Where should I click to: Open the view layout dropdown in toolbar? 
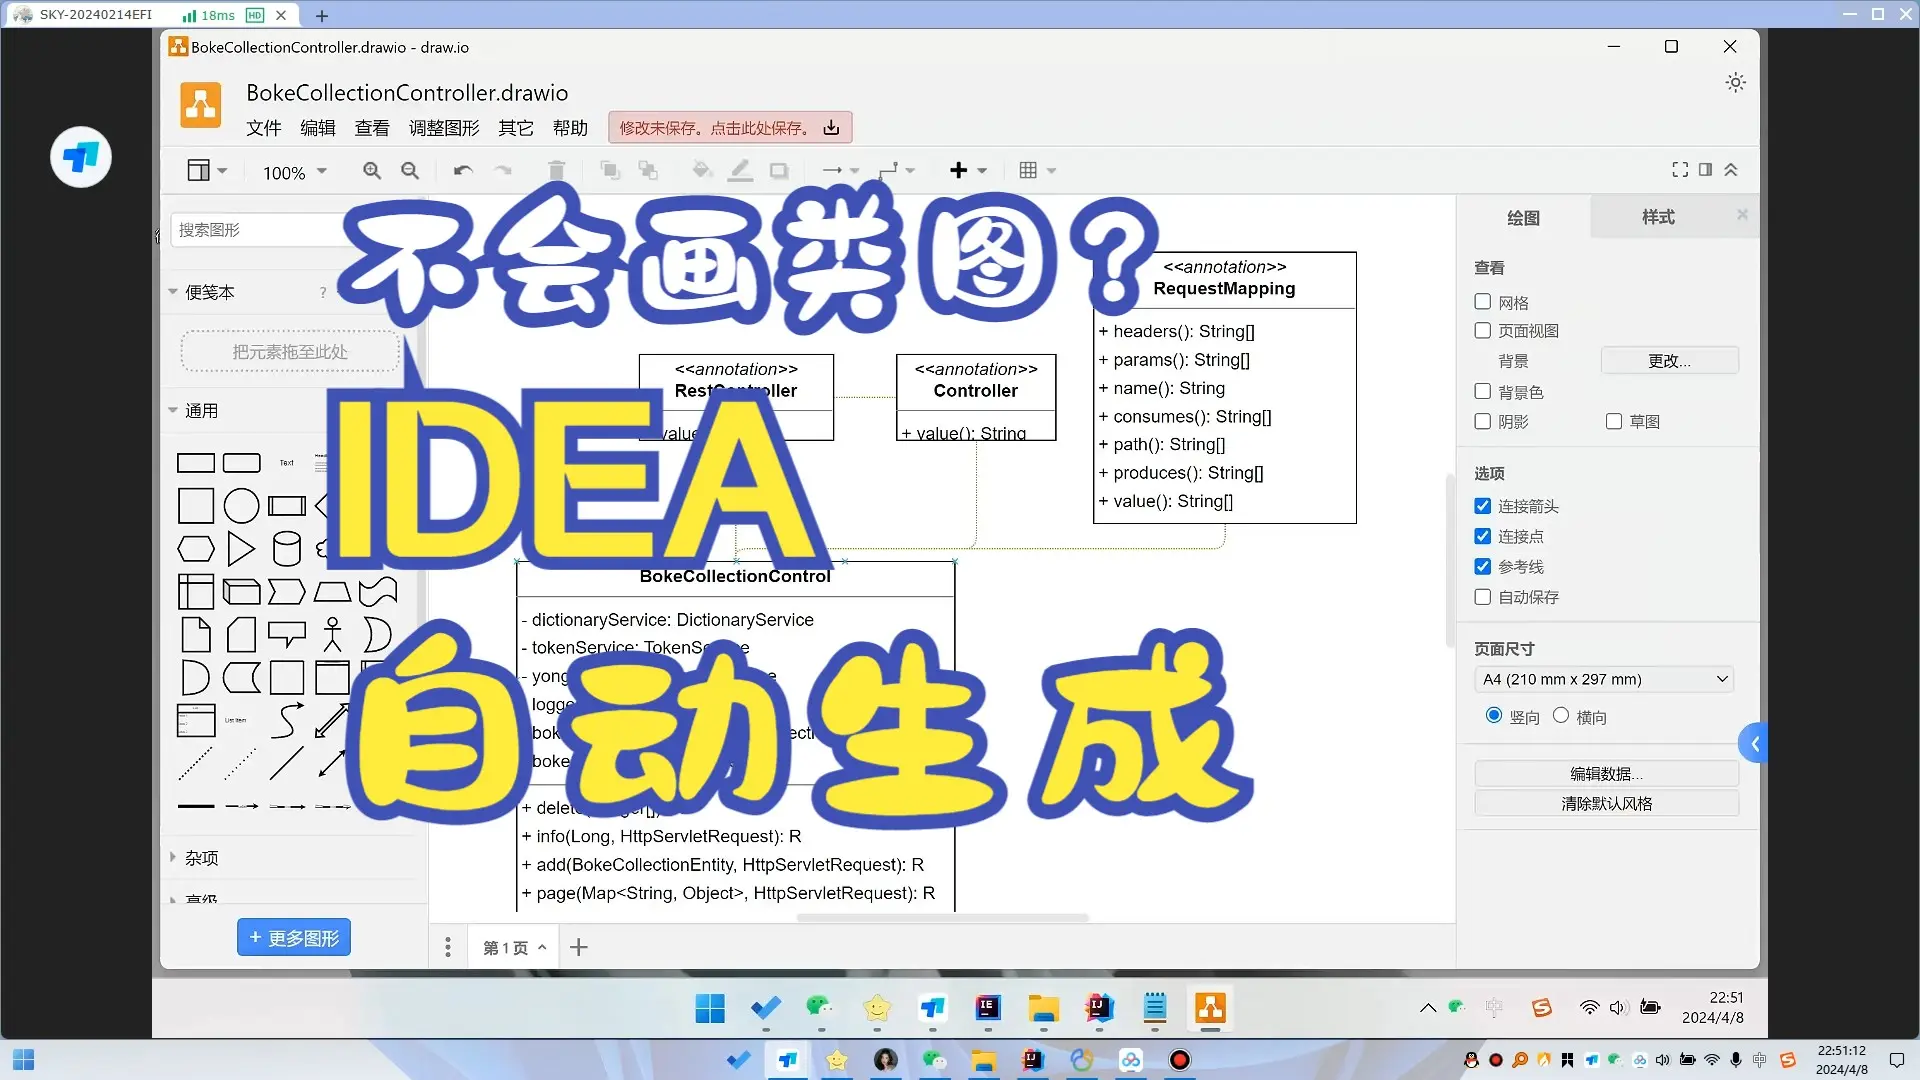click(207, 171)
